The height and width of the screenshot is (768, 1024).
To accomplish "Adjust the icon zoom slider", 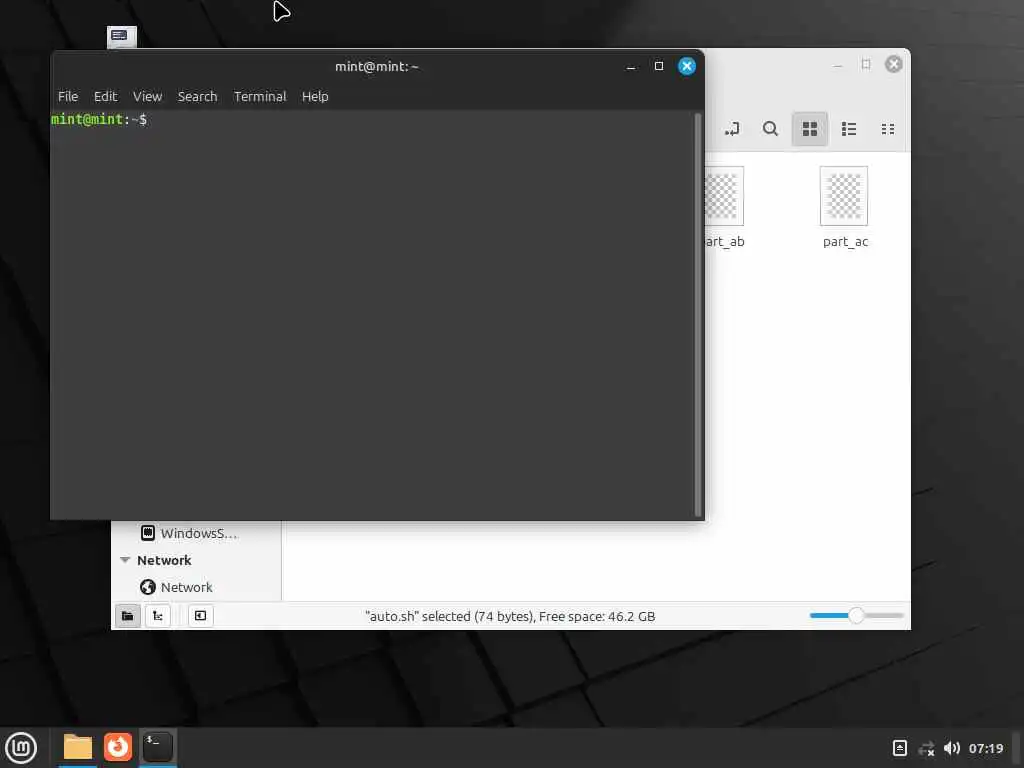I will pos(856,615).
